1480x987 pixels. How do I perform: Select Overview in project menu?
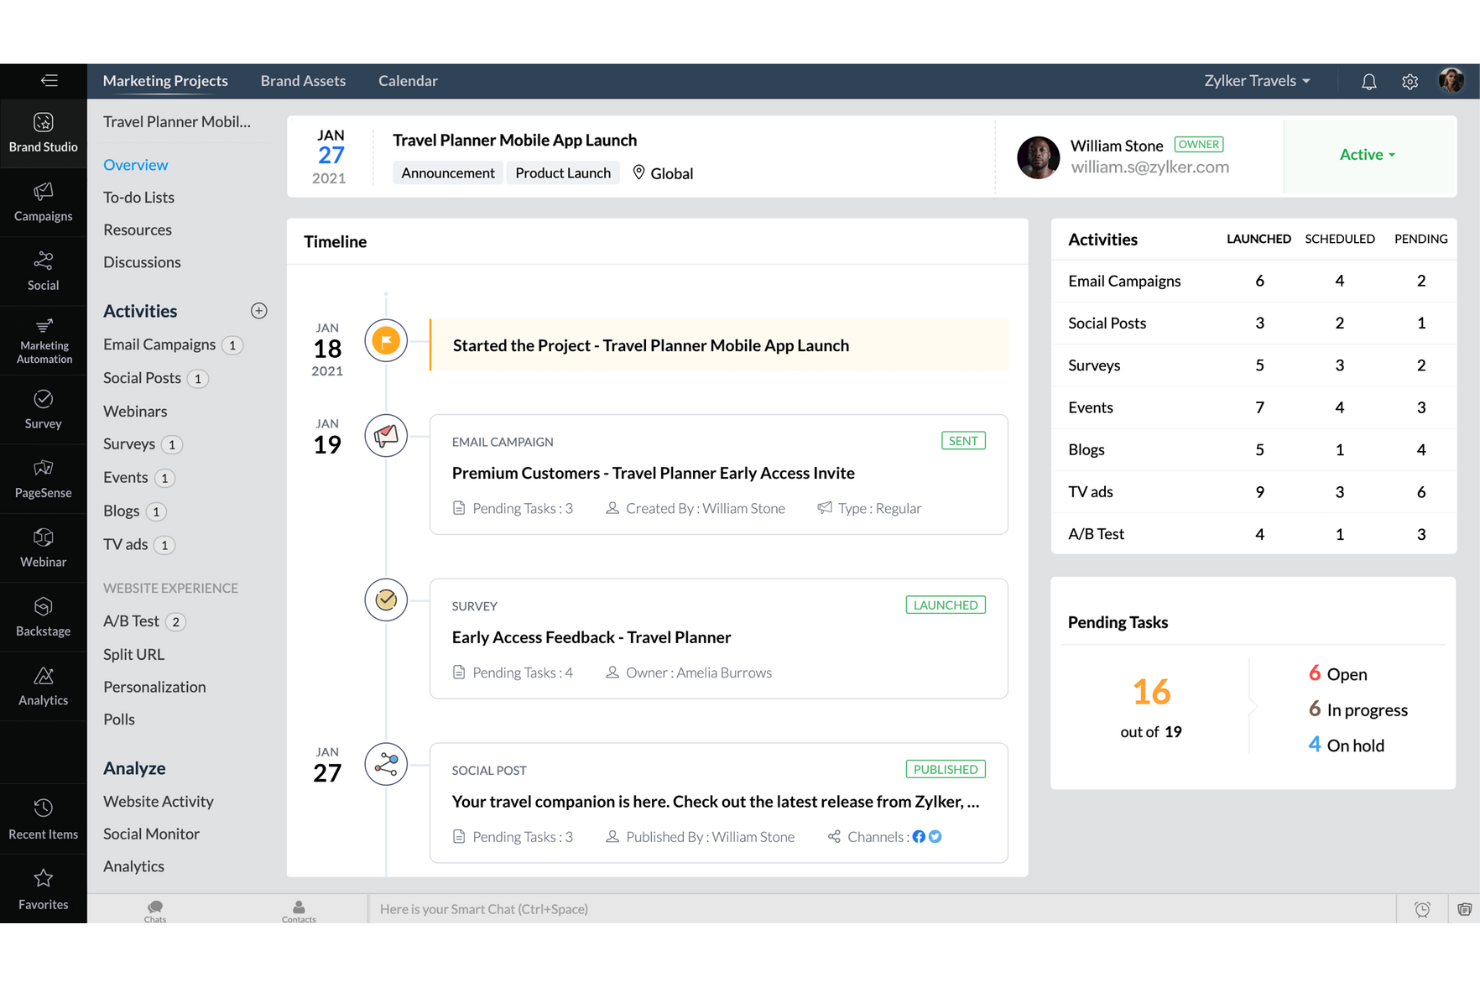click(136, 165)
